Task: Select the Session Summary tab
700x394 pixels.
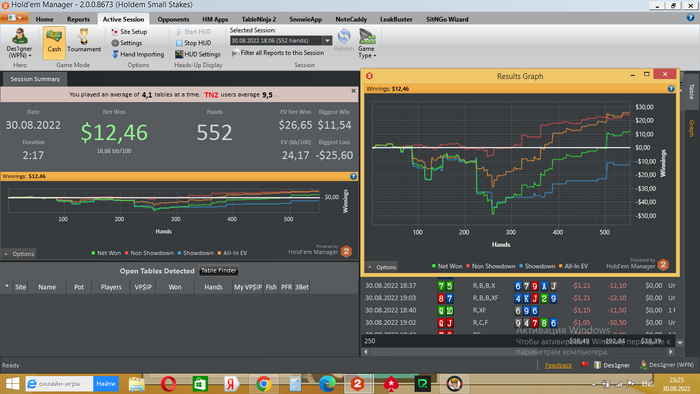Action: coord(35,79)
